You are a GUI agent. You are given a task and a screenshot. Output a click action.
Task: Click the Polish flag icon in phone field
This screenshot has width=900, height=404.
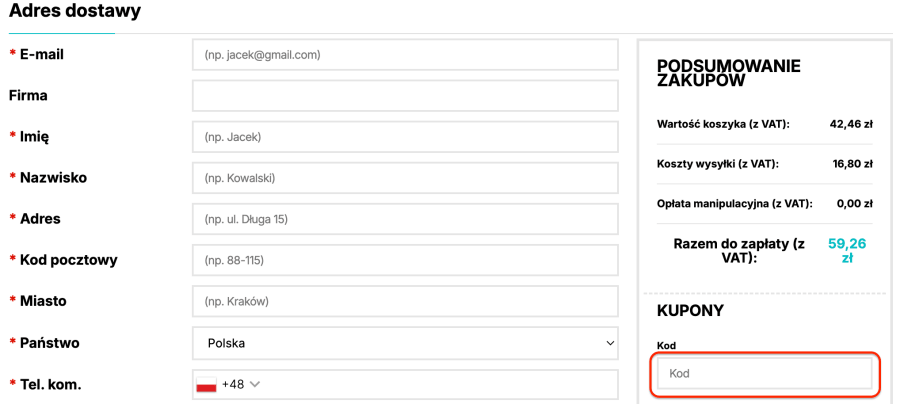pos(207,385)
